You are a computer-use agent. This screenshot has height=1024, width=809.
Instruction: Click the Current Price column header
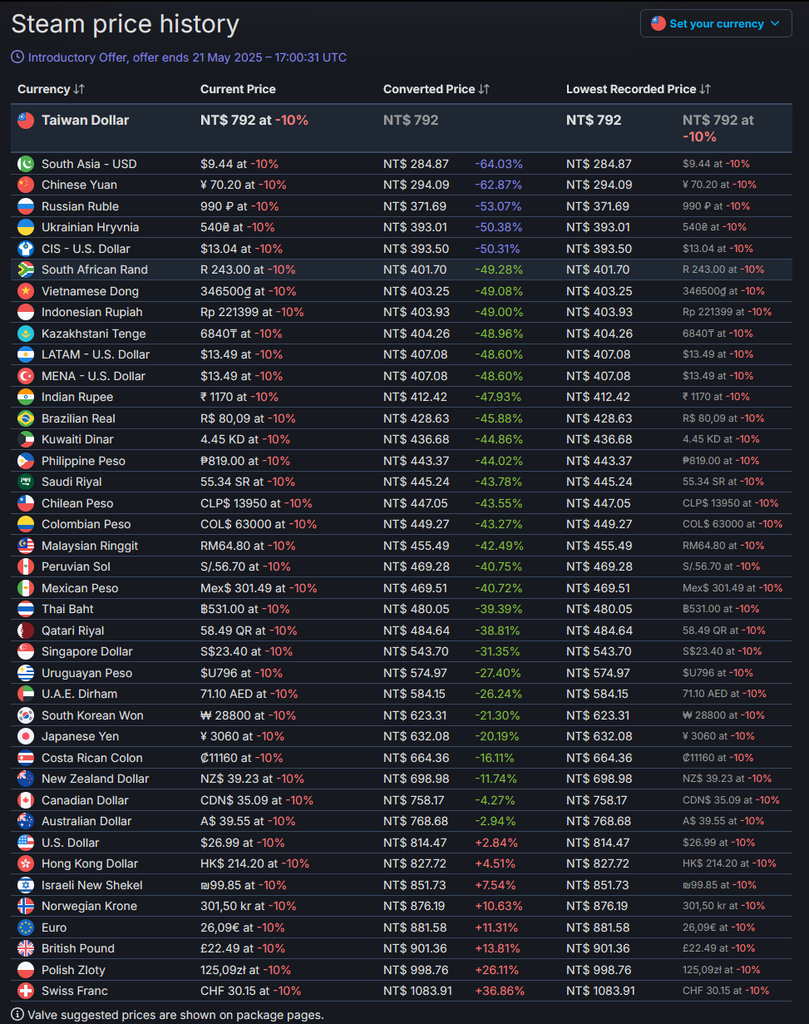[238, 89]
